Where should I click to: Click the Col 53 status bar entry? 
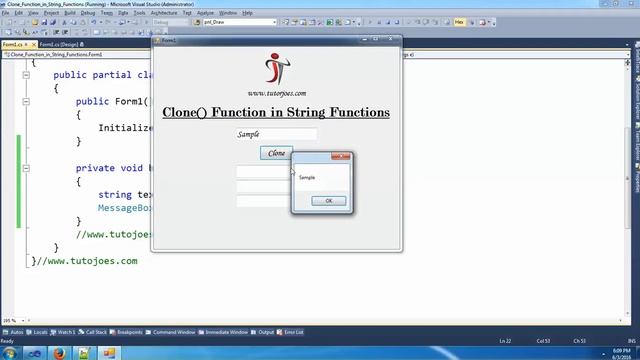tap(543, 341)
